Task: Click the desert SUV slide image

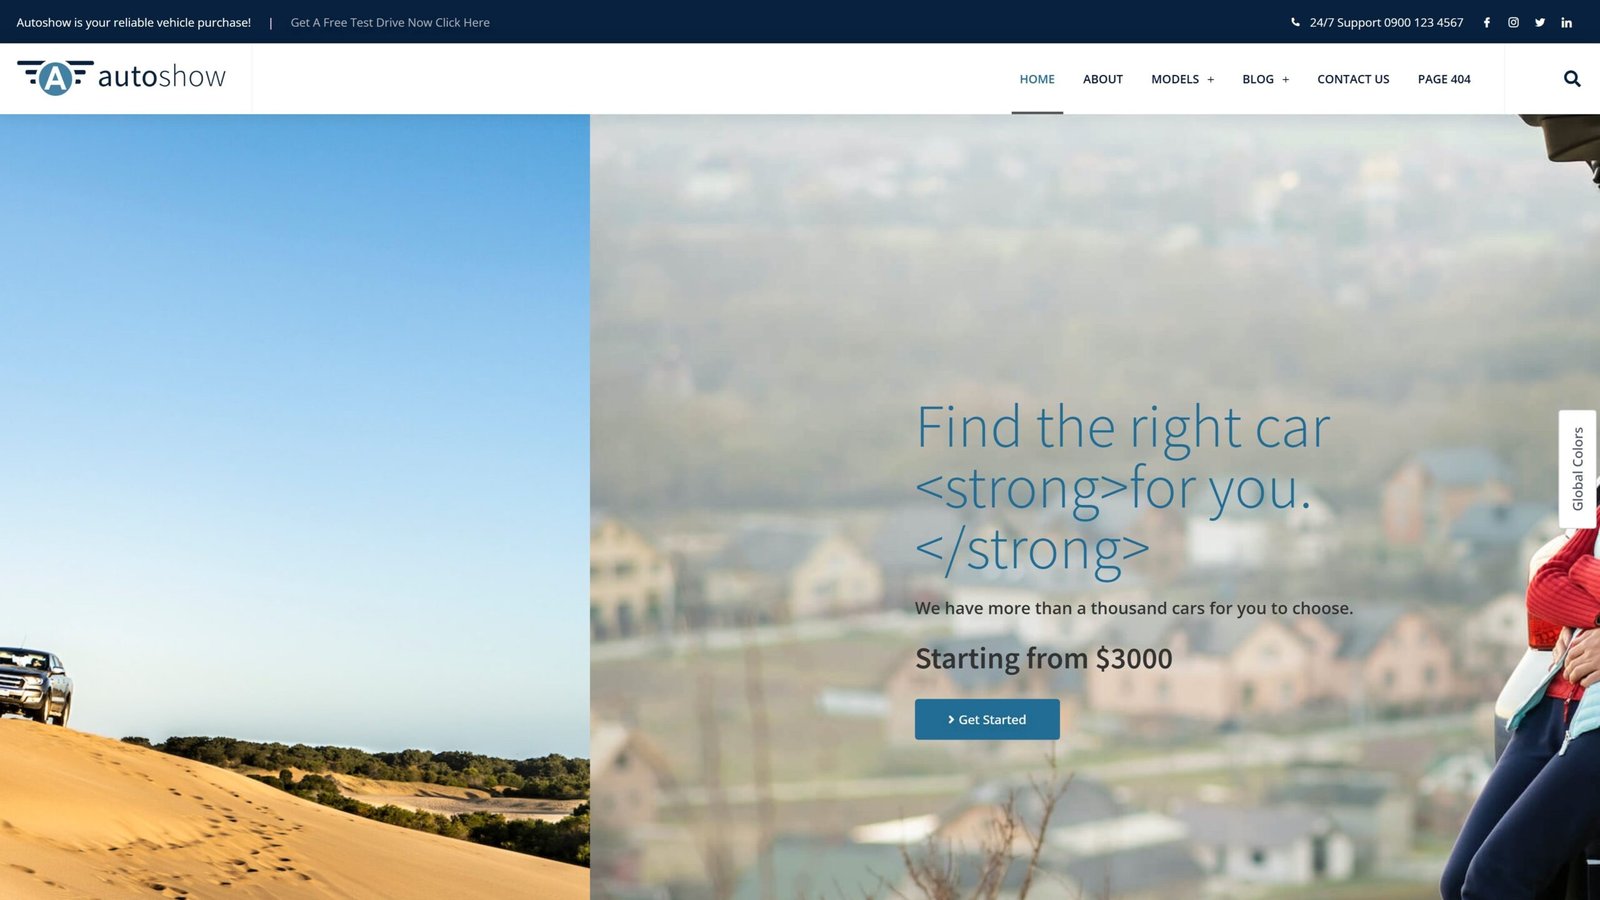Action: [295, 507]
